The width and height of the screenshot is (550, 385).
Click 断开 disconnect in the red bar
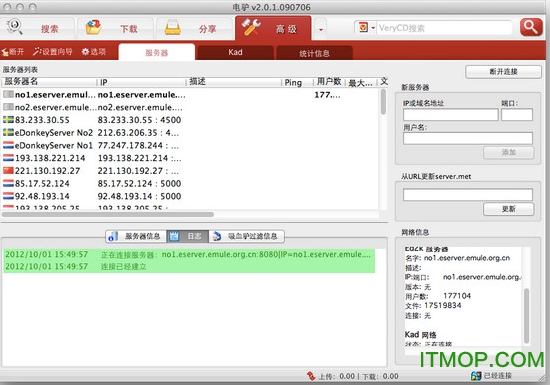click(x=13, y=52)
